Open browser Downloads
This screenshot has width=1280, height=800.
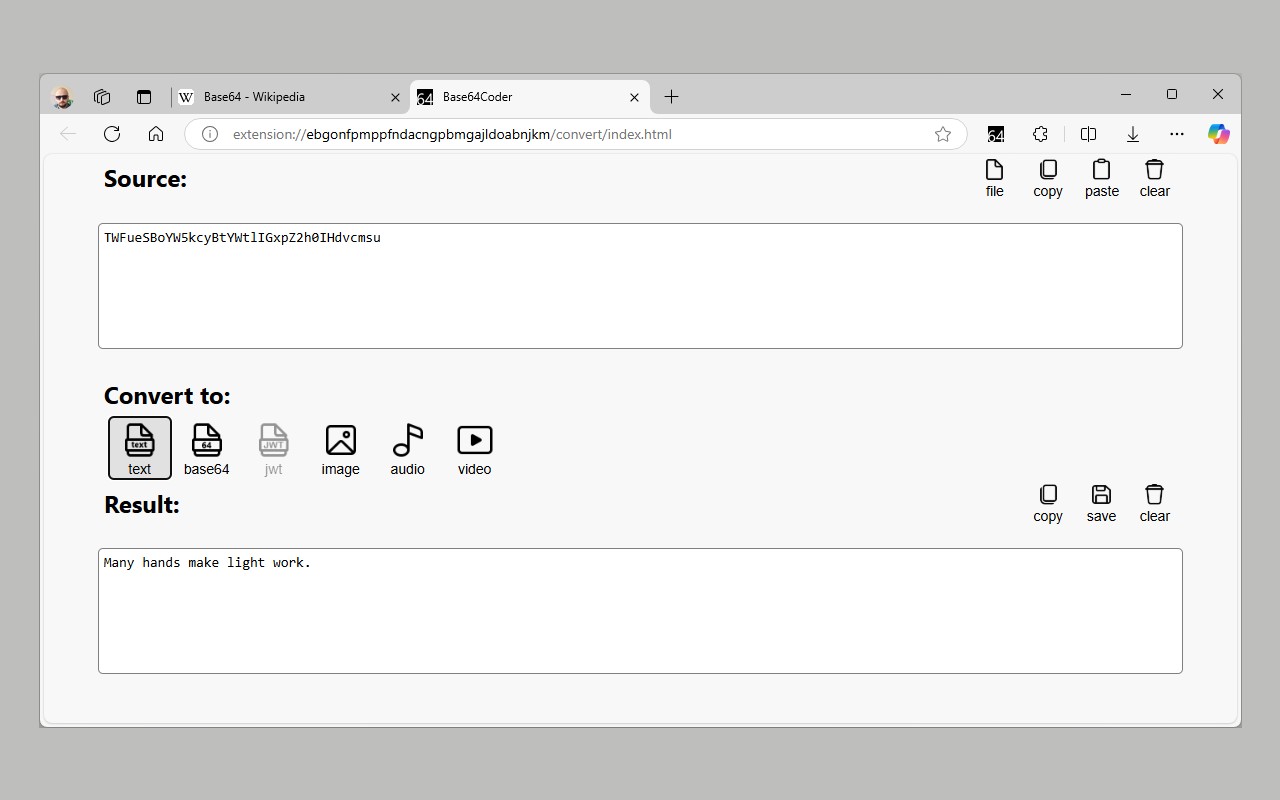click(x=1133, y=134)
